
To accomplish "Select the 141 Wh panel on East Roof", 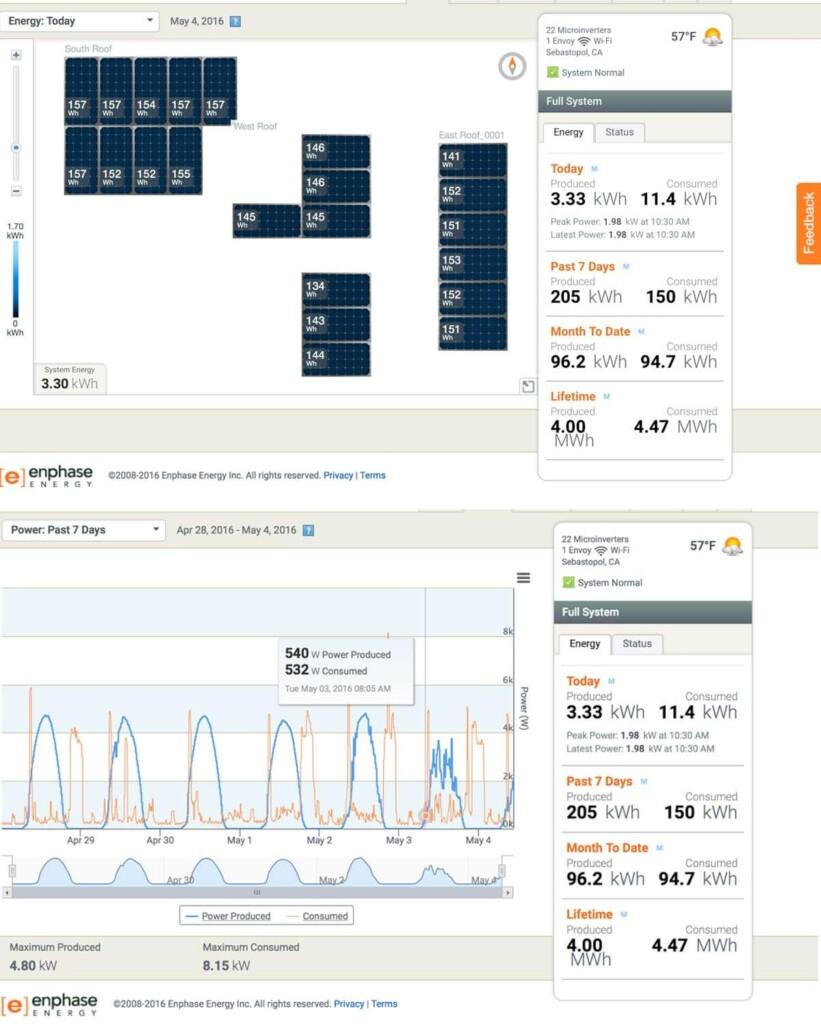I will coord(473,161).
